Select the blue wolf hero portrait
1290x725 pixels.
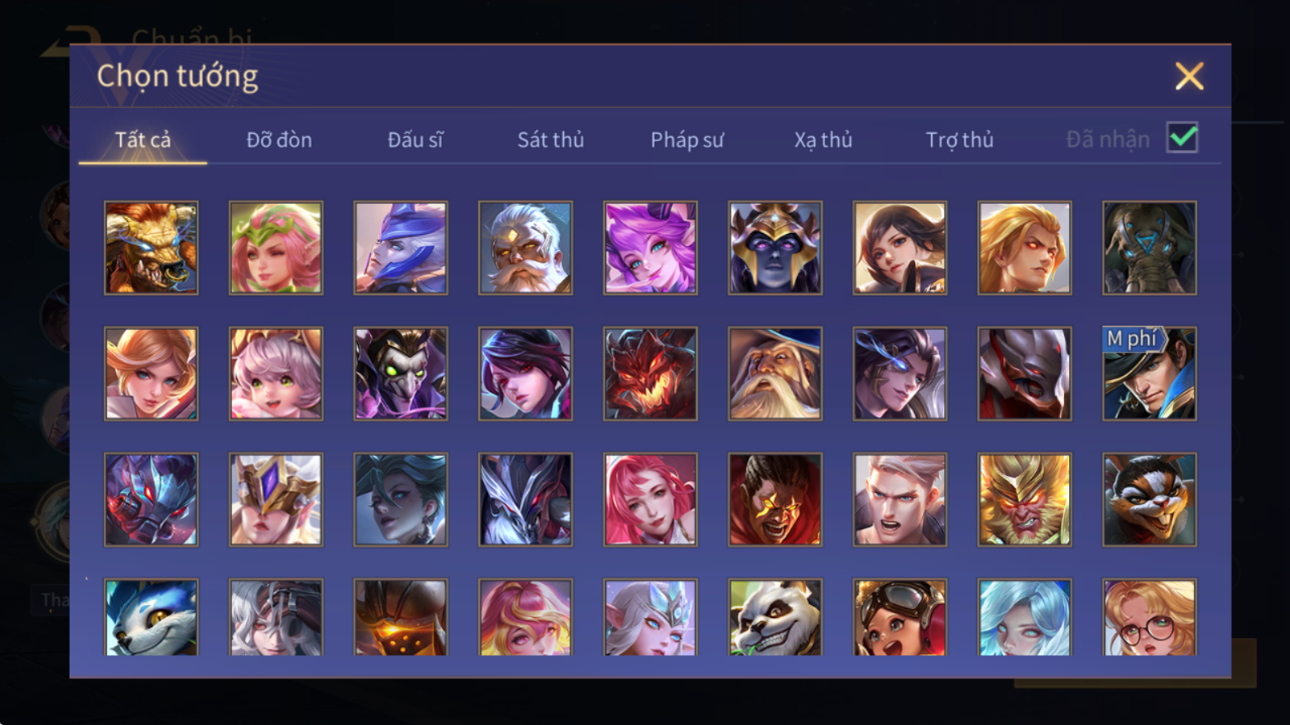[x=151, y=617]
